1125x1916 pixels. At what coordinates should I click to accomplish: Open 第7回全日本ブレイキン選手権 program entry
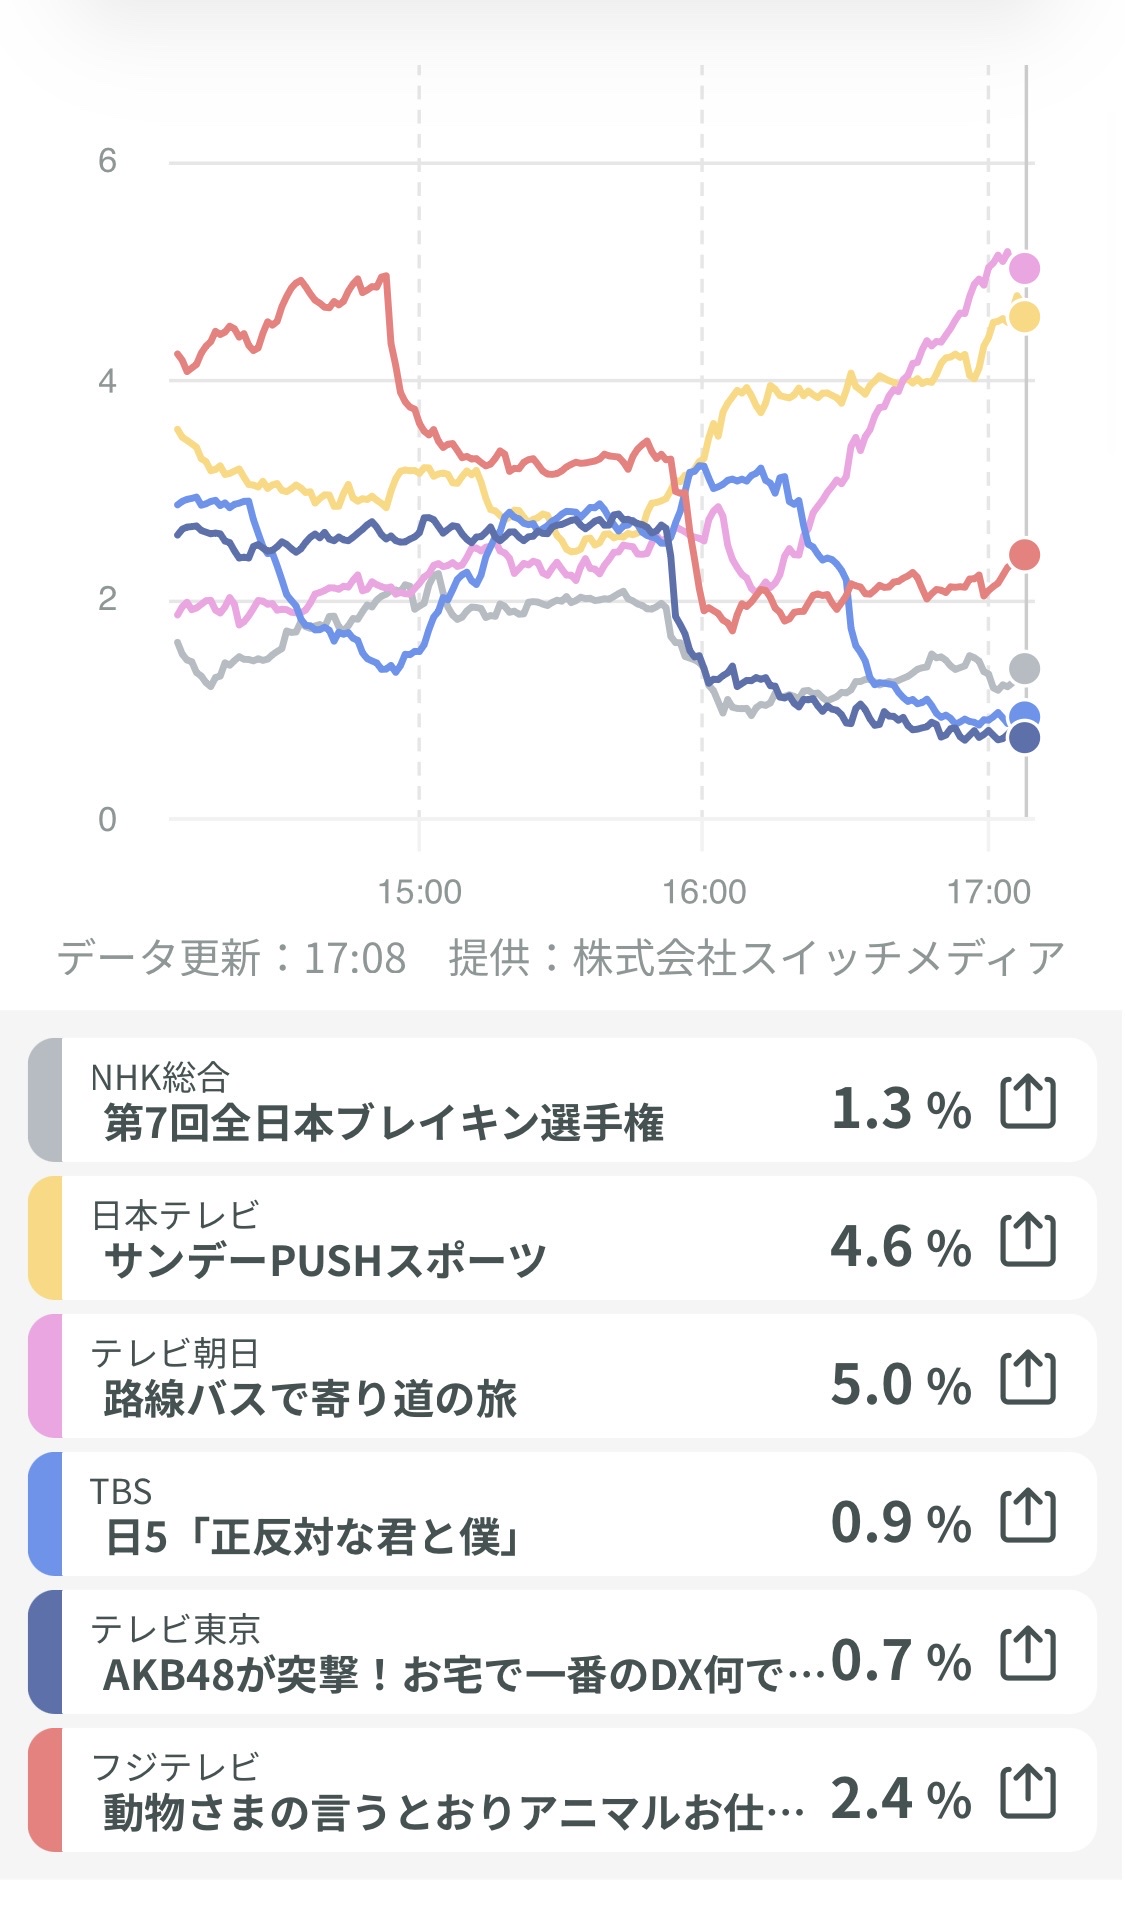(384, 1122)
